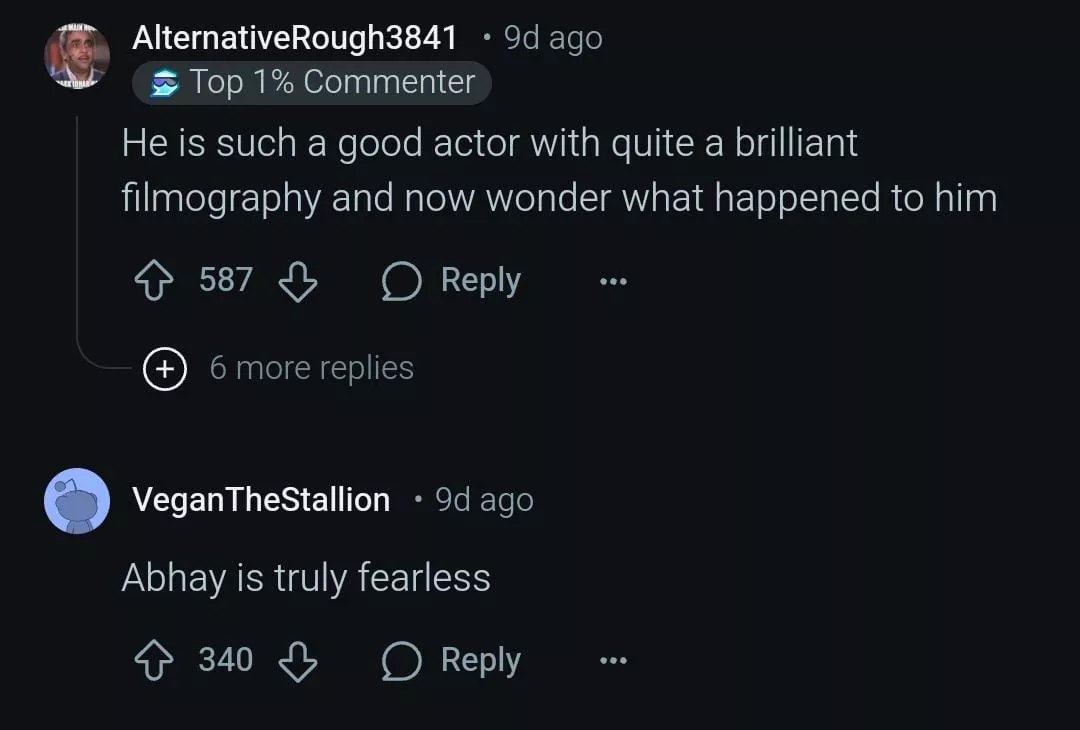Click the "Abhay is truly fearless" comment text
This screenshot has height=730, width=1080.
pos(306,578)
